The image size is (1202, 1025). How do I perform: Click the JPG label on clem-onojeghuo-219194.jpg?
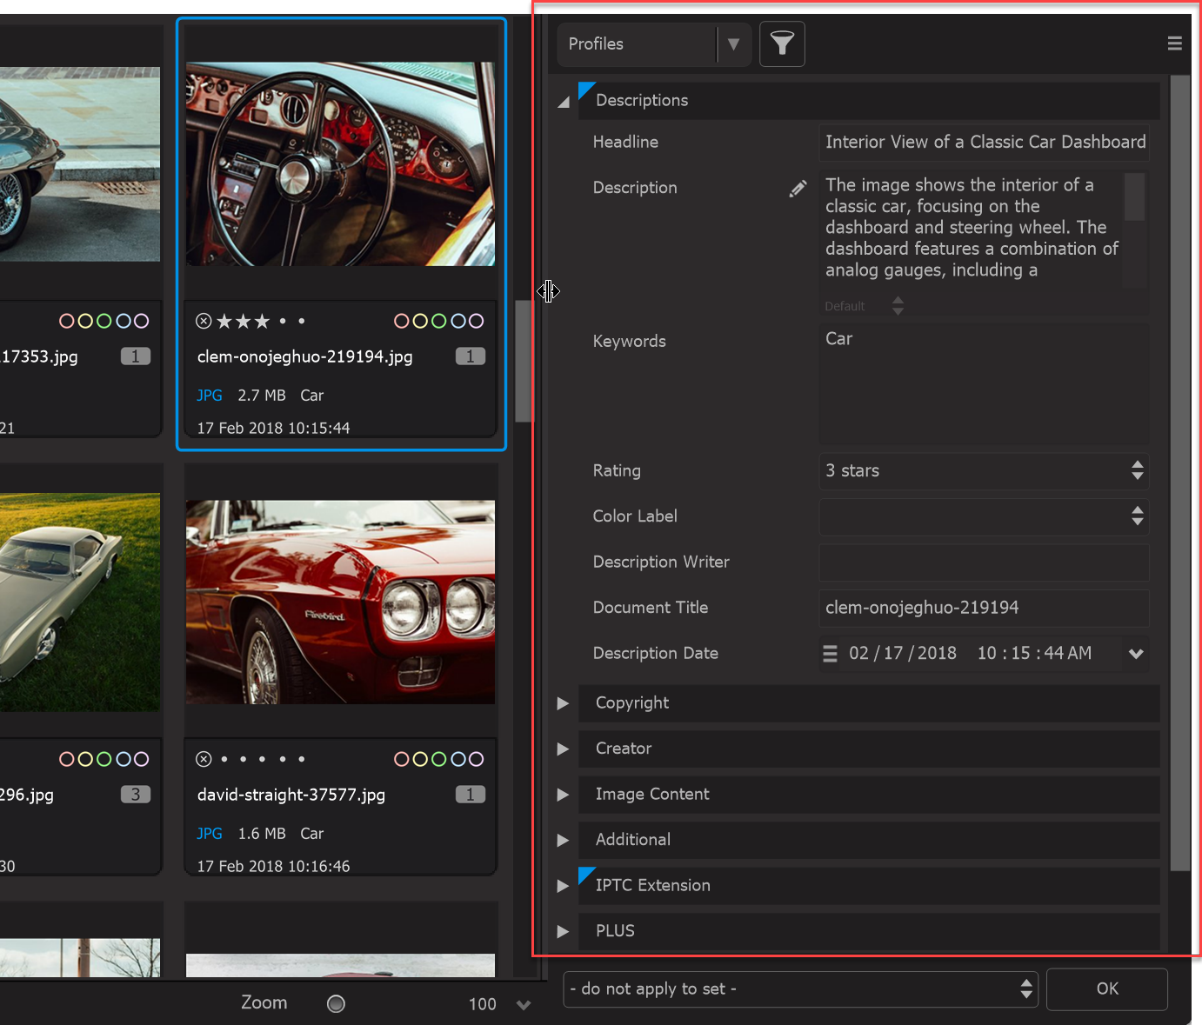(x=210, y=395)
